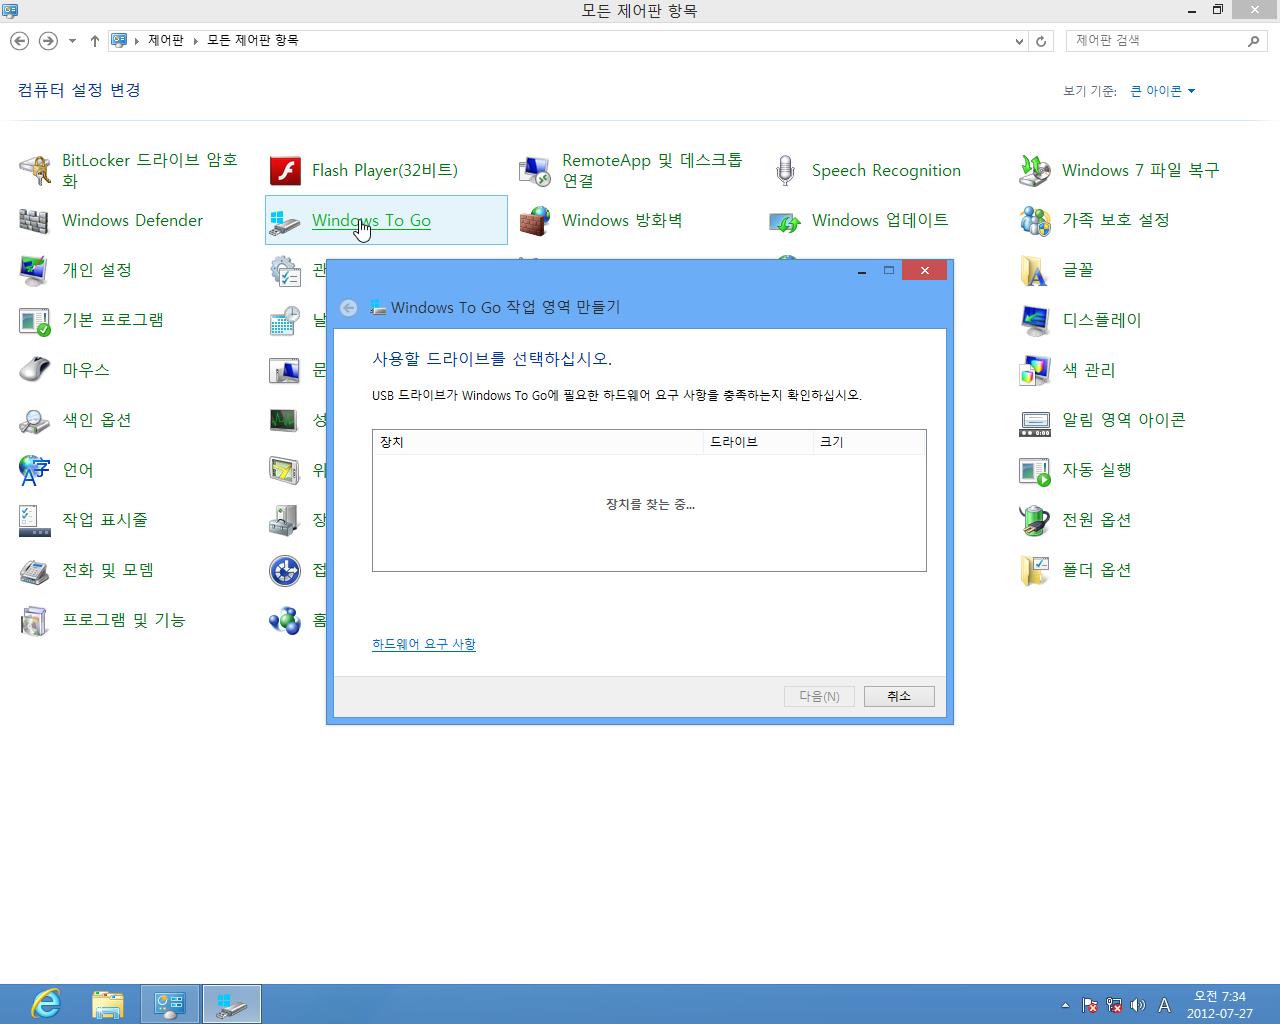The width and height of the screenshot is (1280, 1024).
Task: Open Folder Options (폴더 옵션) icon
Action: (x=1035, y=571)
